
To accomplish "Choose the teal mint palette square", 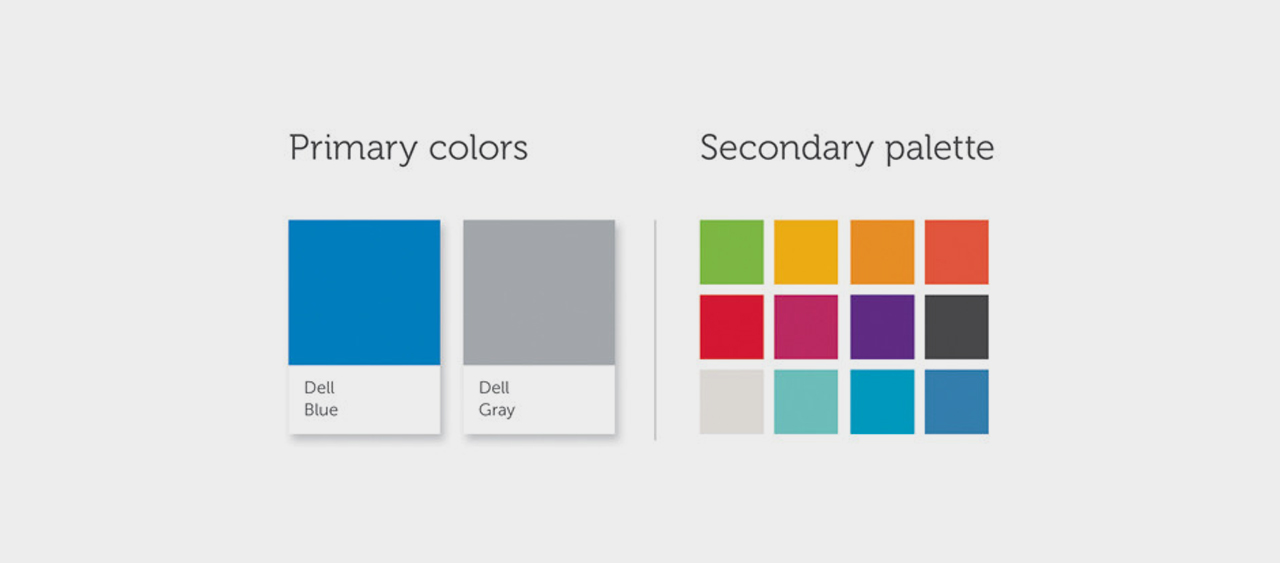I will click(806, 402).
